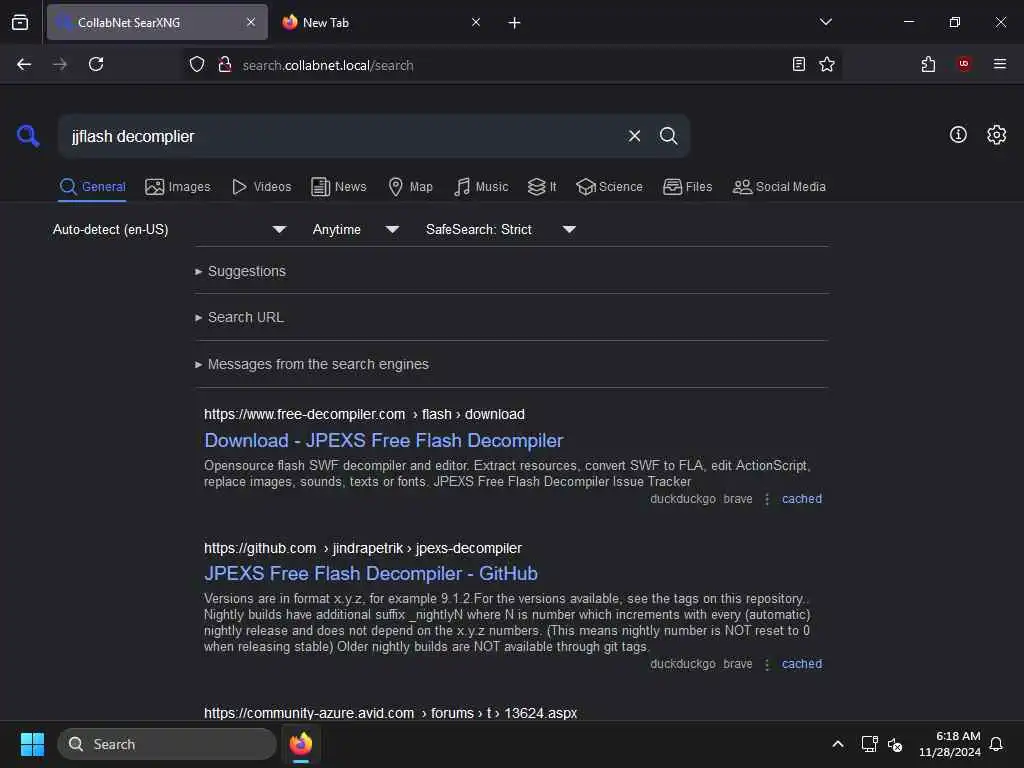This screenshot has width=1024, height=768.
Task: Select the Social Media search category
Action: [779, 187]
